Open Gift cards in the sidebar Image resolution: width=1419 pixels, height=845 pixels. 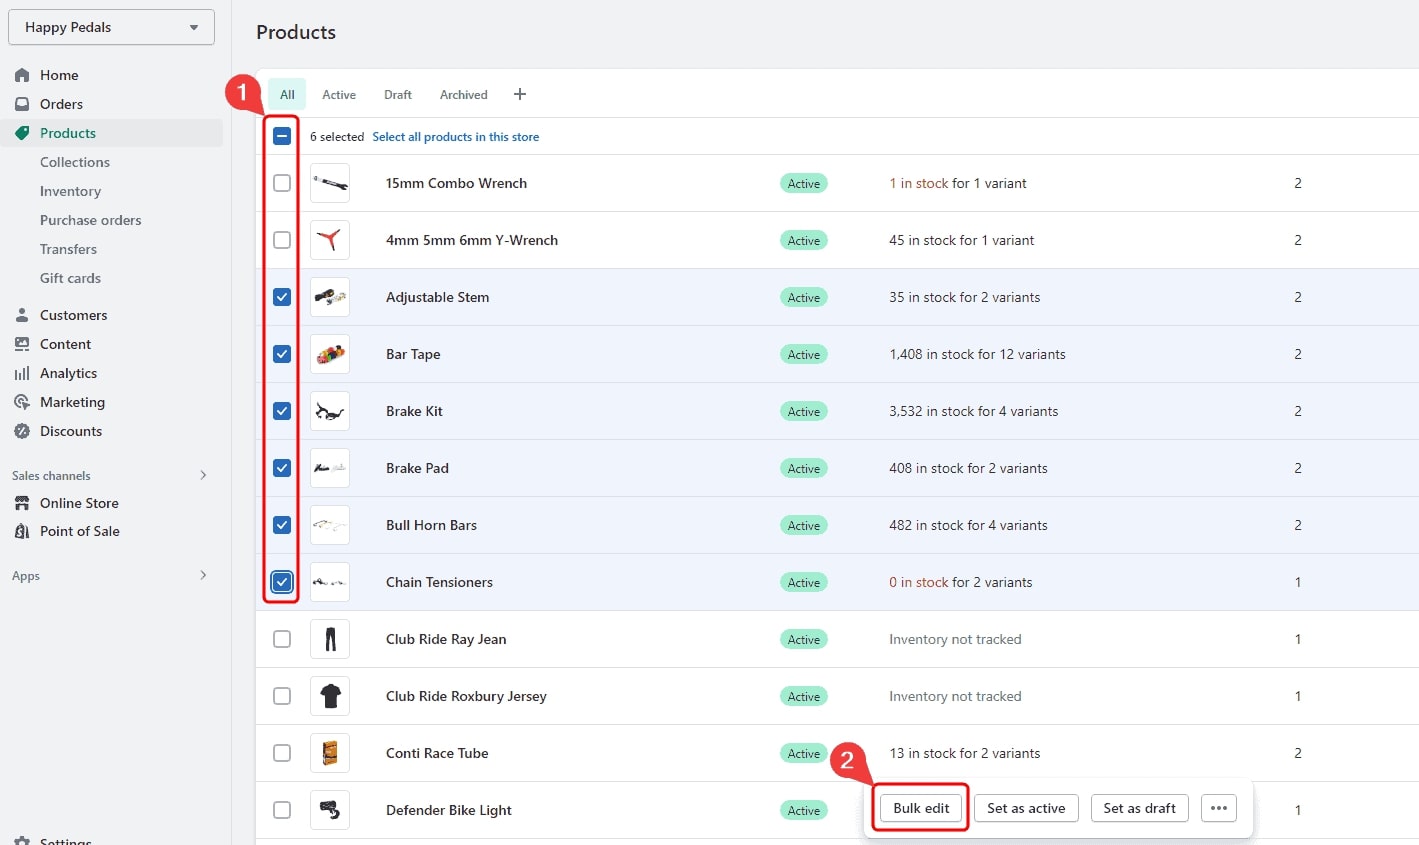(70, 278)
